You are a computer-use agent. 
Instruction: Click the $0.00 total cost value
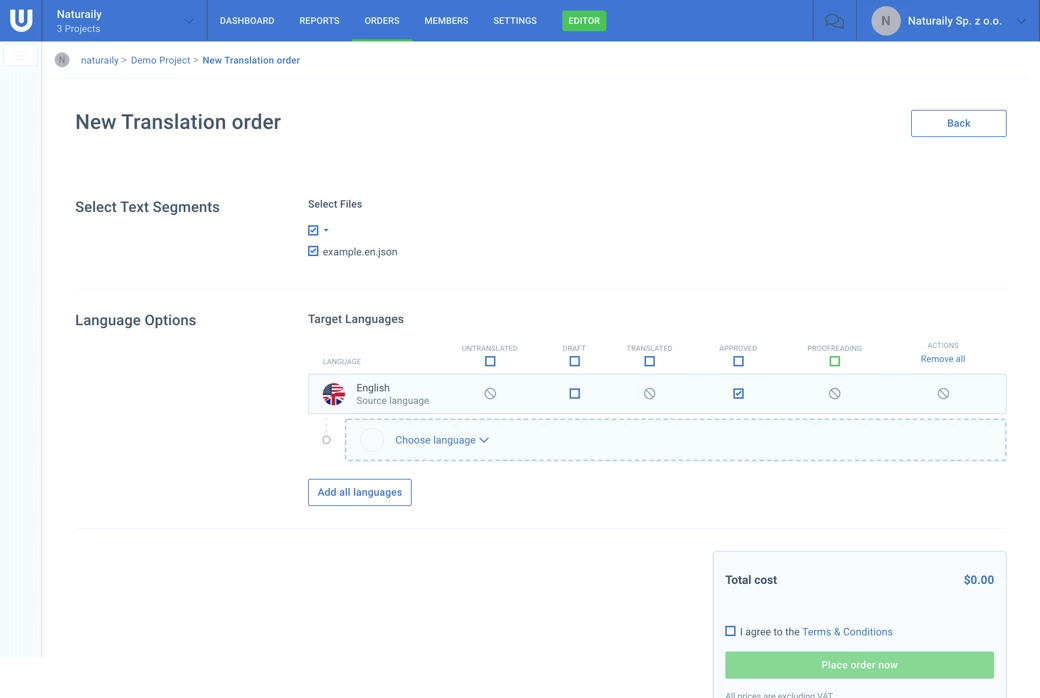[x=978, y=580]
